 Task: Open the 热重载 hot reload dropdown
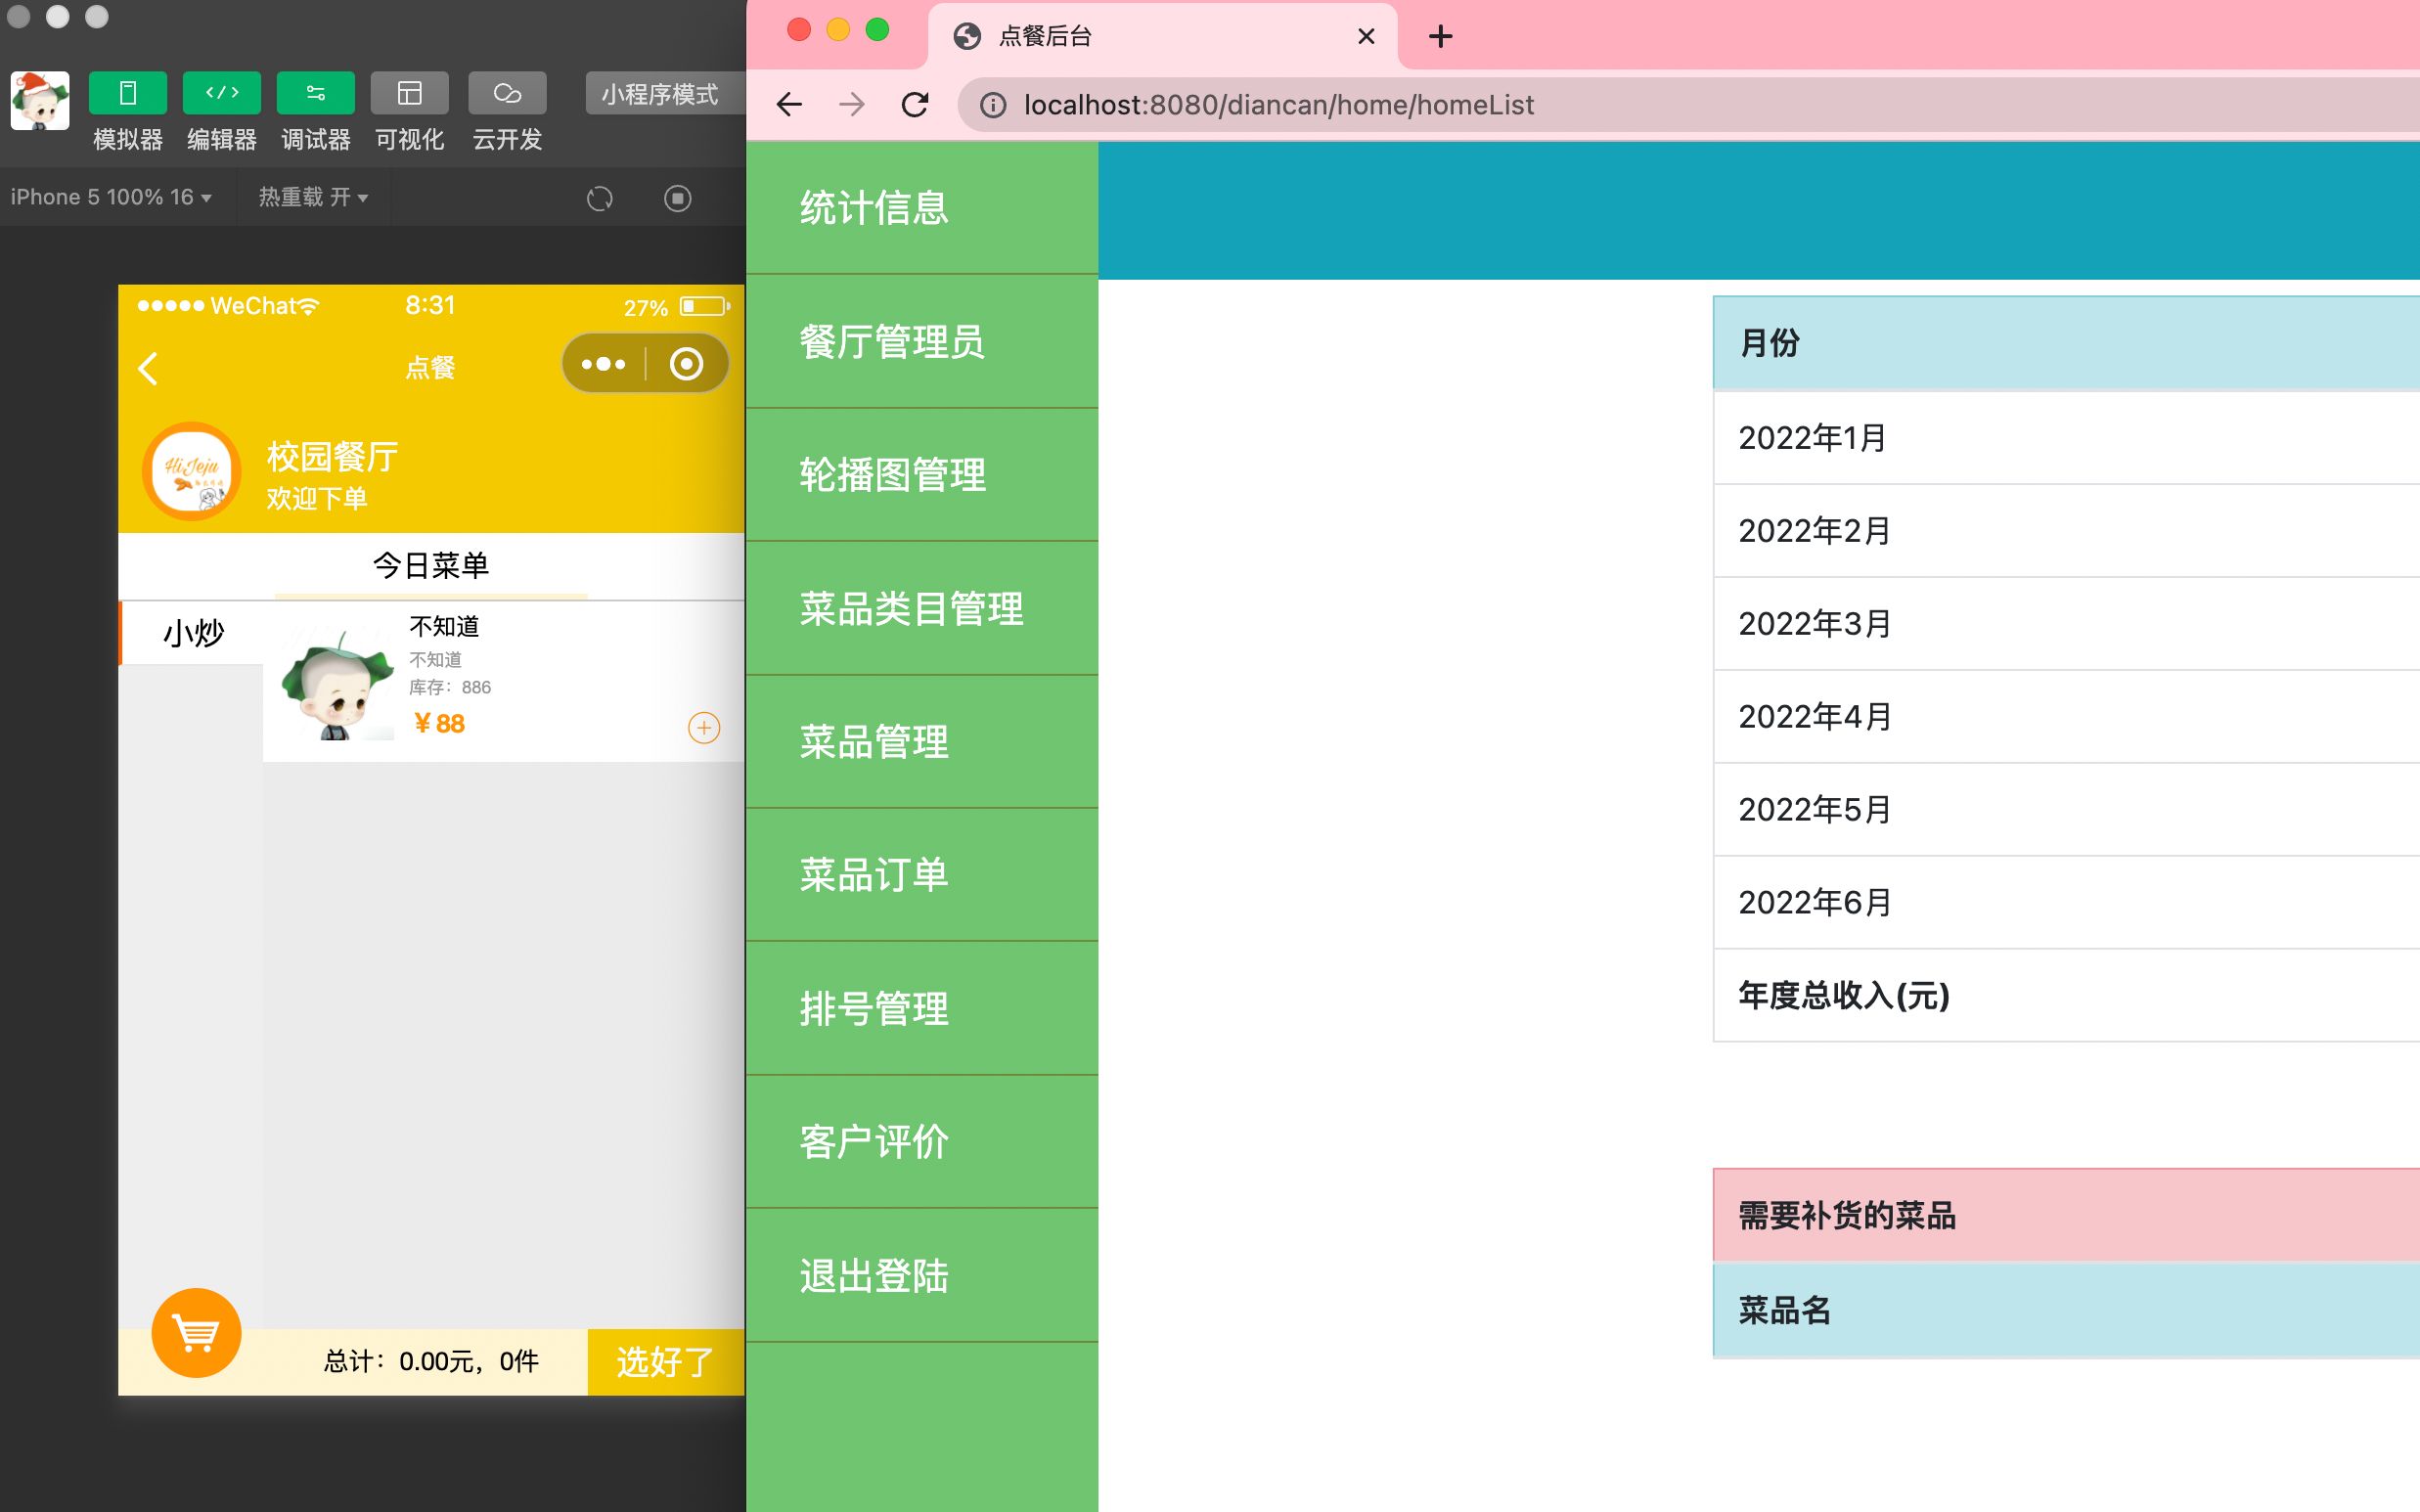click(x=312, y=197)
